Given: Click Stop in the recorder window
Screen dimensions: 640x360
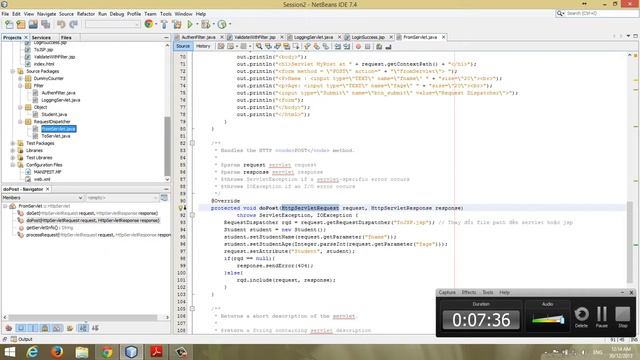Looking at the screenshot, I should pos(622,317).
